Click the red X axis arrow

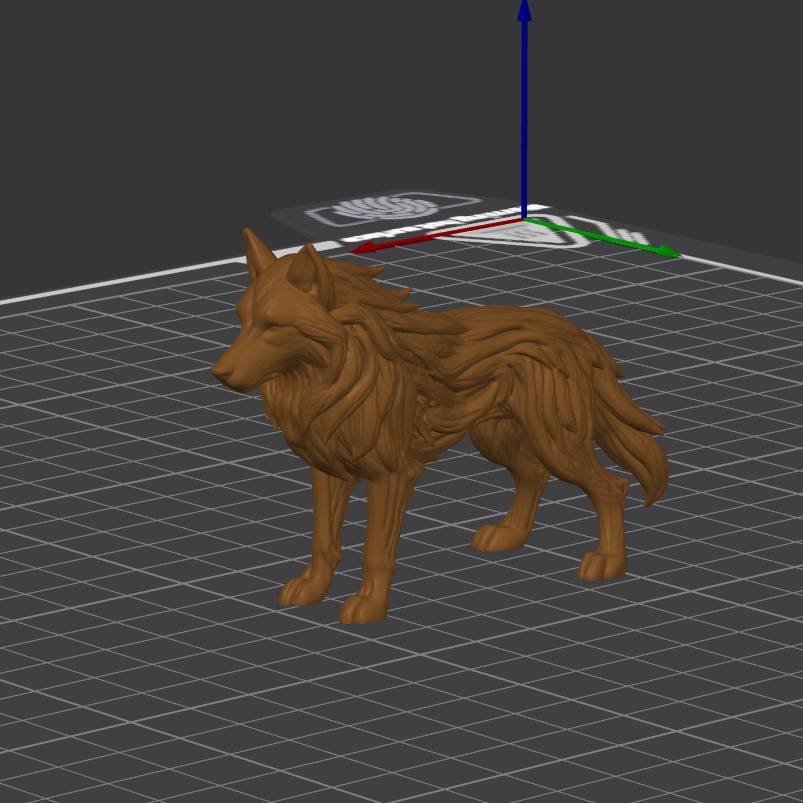437,236
